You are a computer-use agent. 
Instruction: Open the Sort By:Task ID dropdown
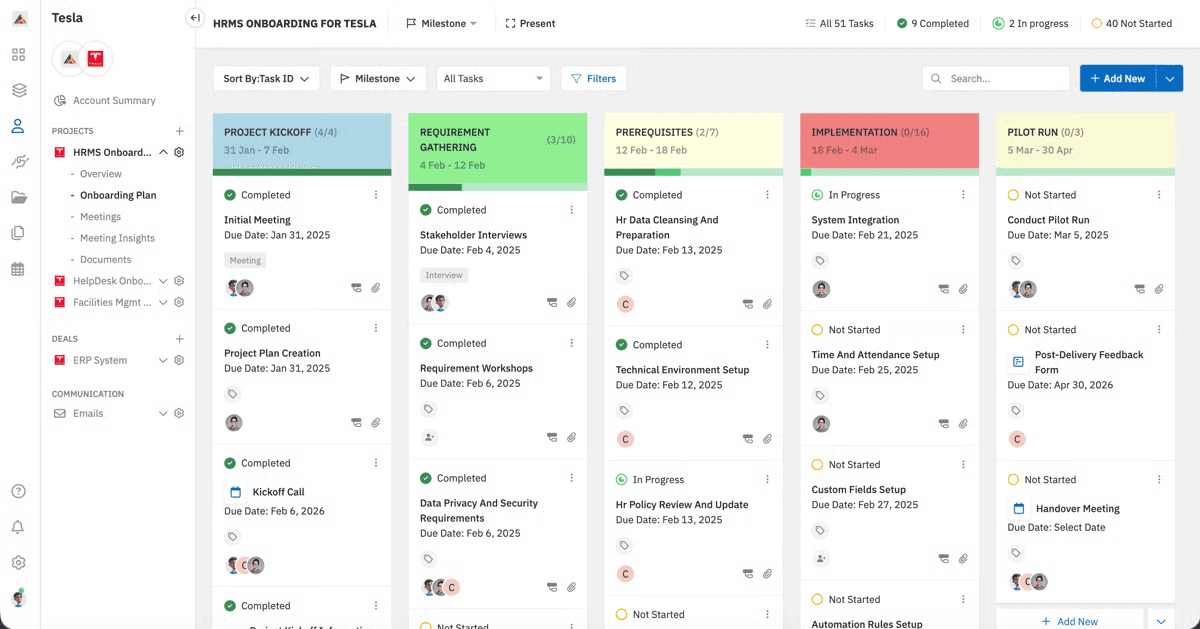tap(266, 77)
